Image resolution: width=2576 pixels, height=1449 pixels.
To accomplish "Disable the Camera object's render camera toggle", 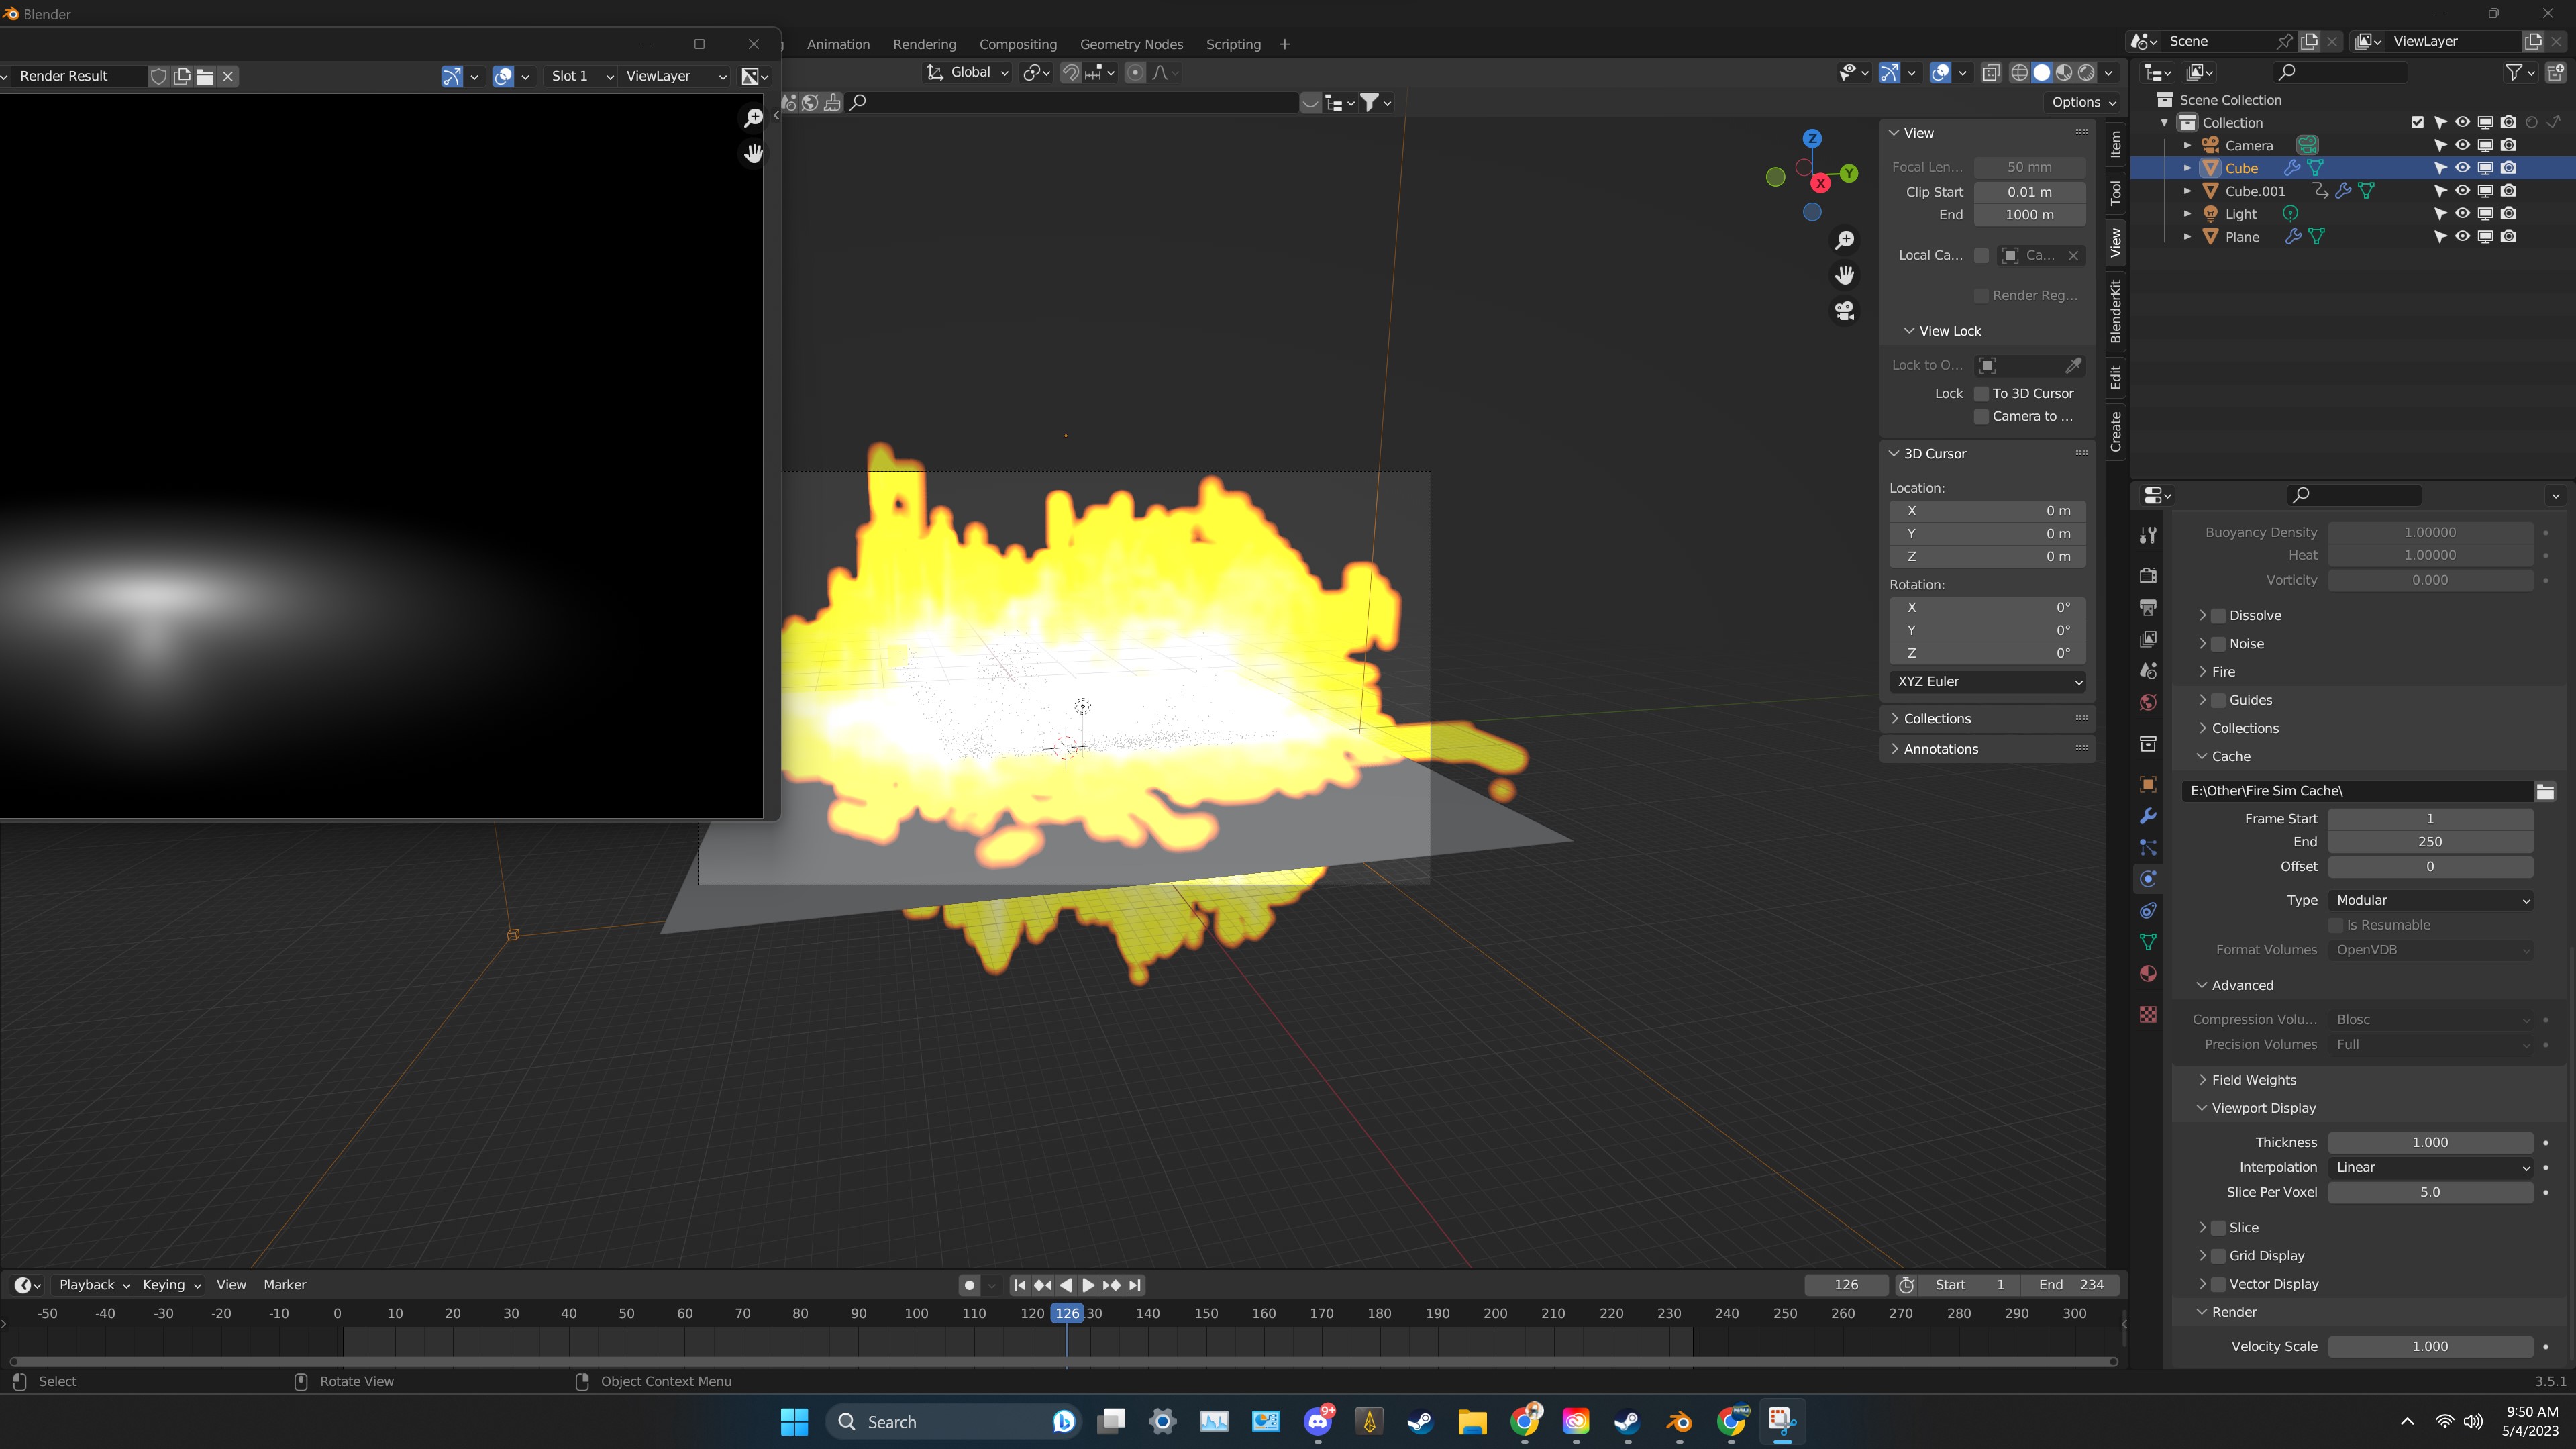I will coord(2508,144).
